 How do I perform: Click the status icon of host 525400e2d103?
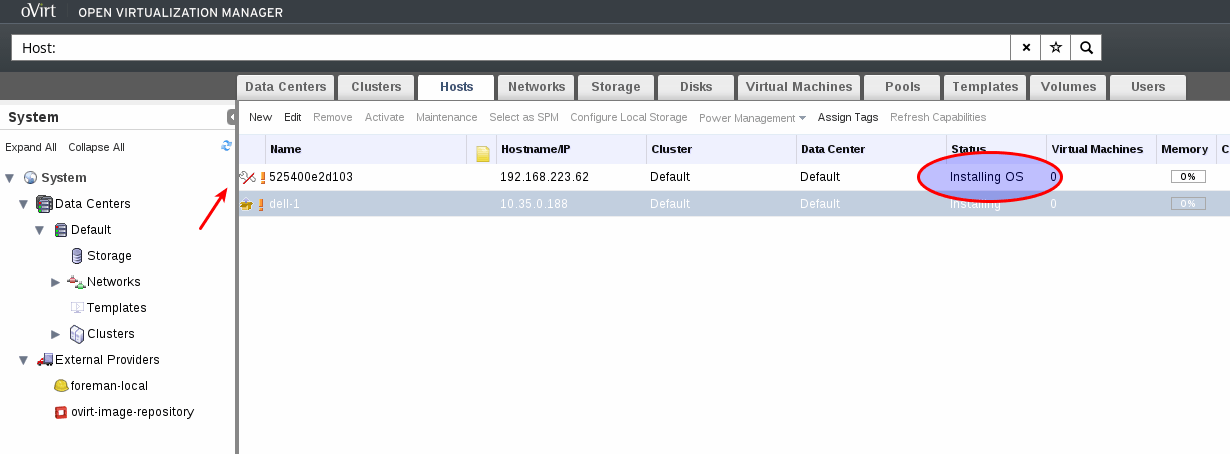click(x=247, y=177)
